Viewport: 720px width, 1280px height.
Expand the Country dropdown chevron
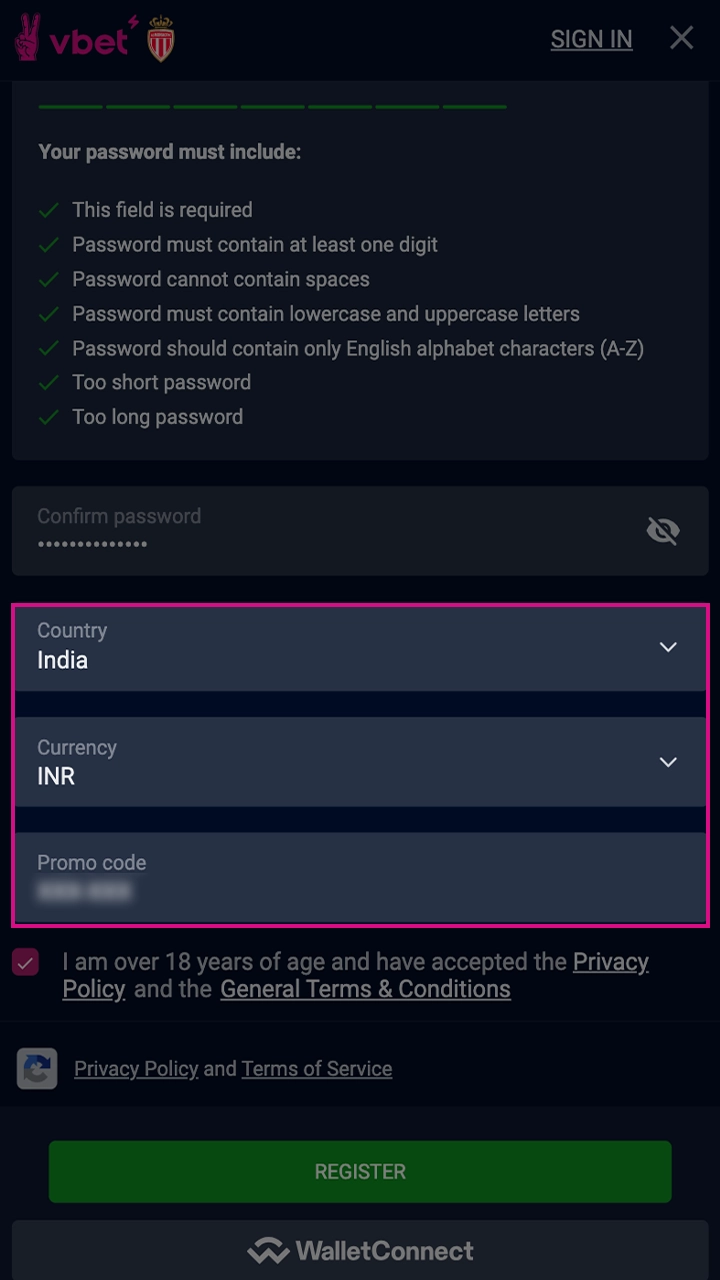[668, 647]
